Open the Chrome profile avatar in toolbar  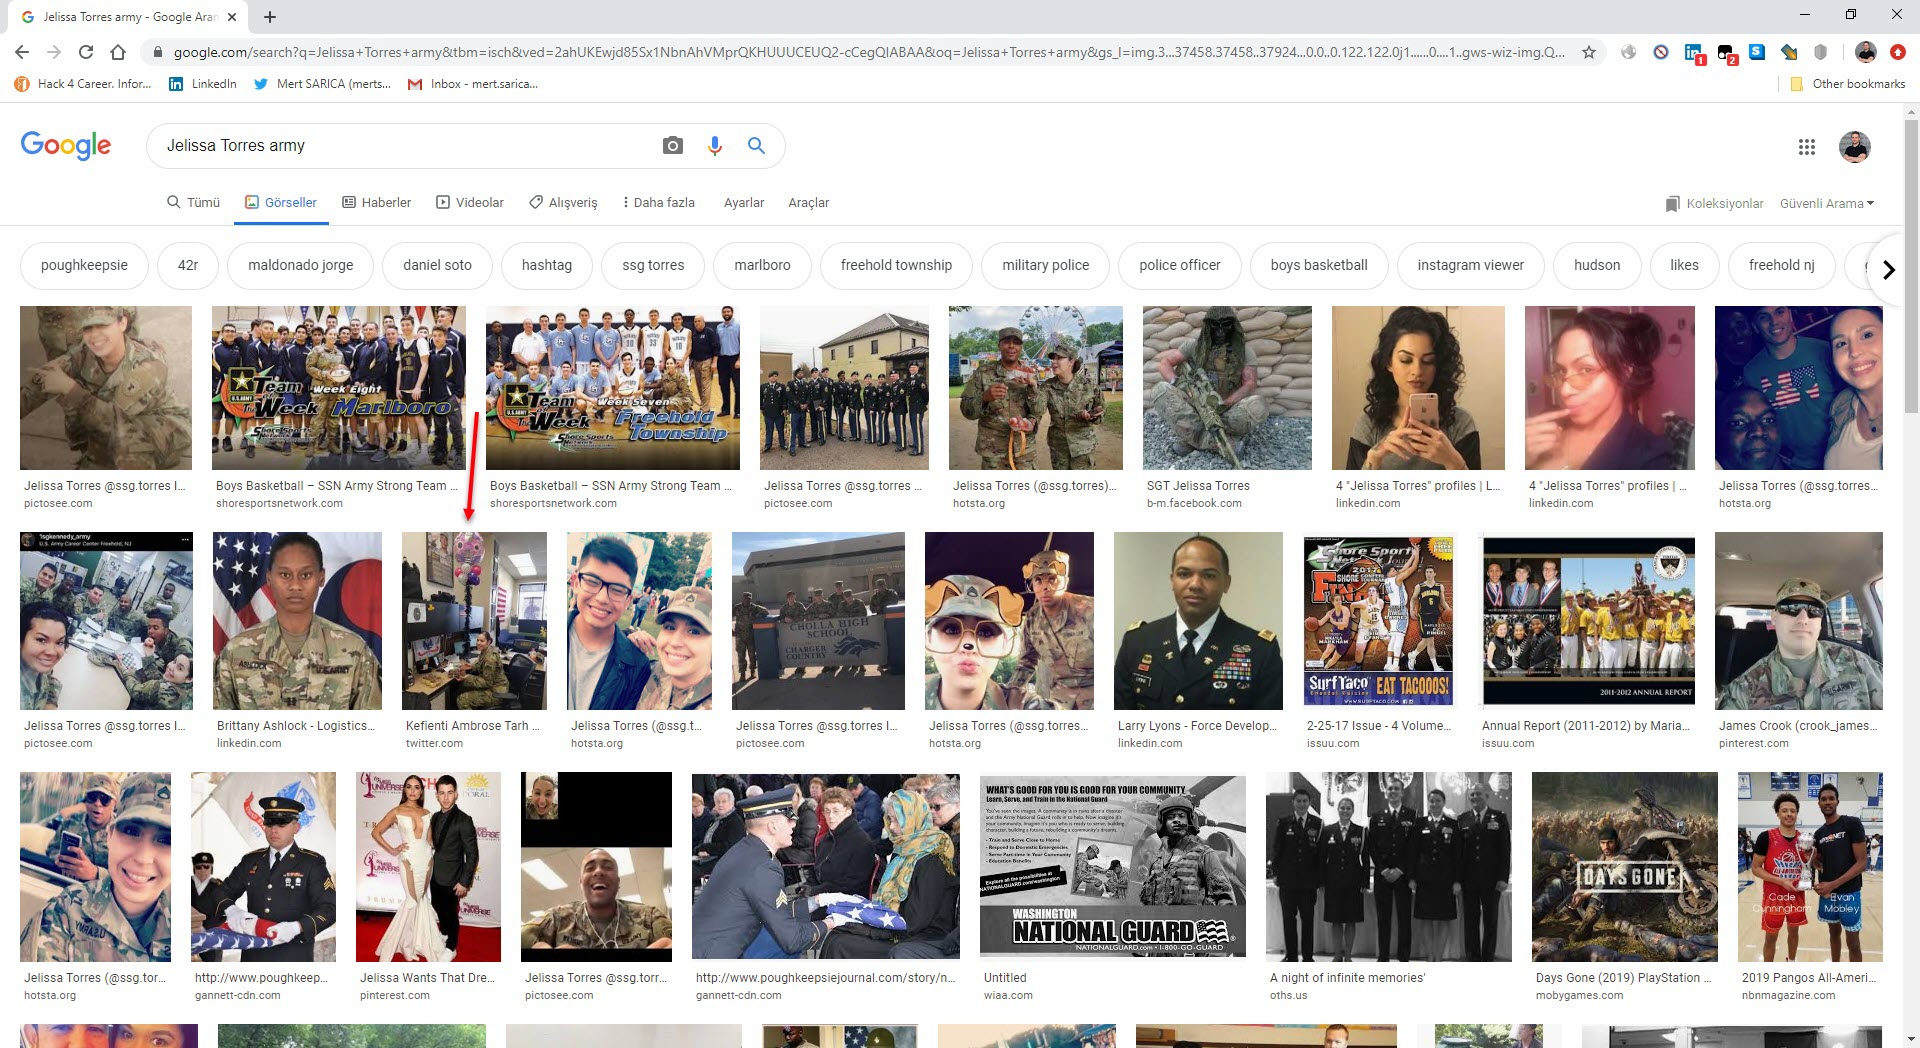[x=1866, y=52]
